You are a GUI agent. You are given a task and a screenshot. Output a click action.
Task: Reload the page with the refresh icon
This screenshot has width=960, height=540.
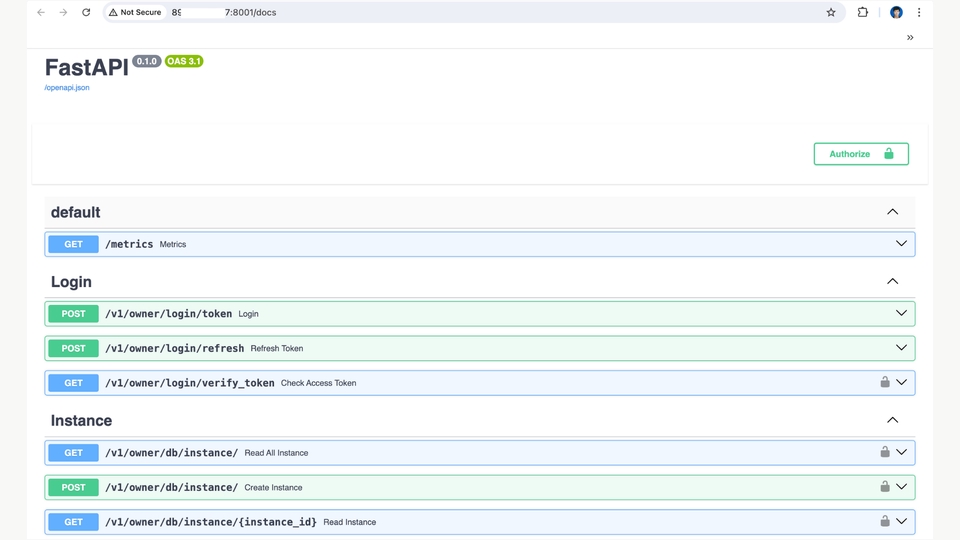tap(86, 12)
